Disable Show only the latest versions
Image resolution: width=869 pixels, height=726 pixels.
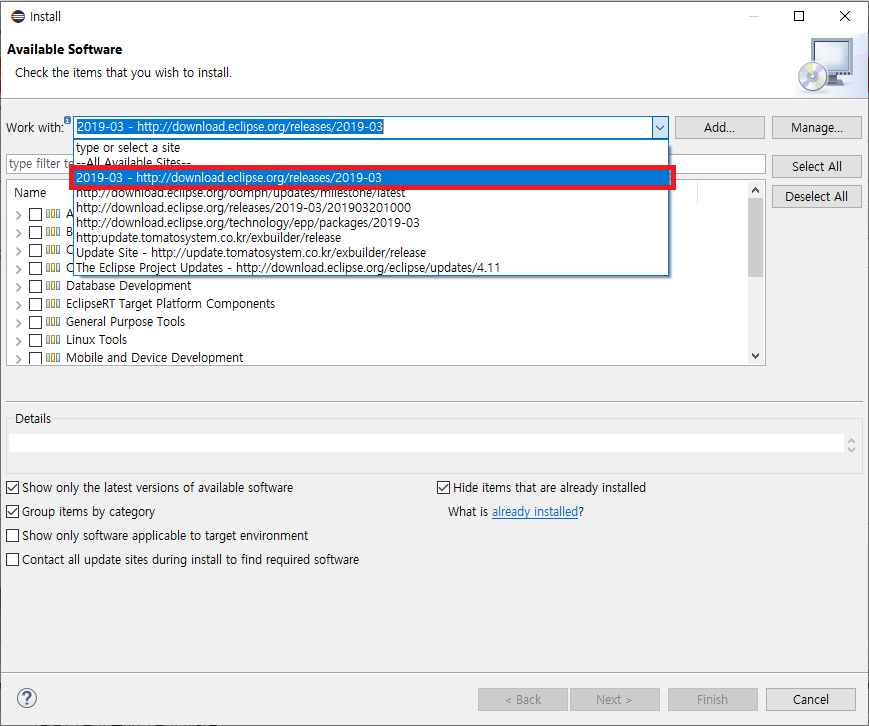13,488
